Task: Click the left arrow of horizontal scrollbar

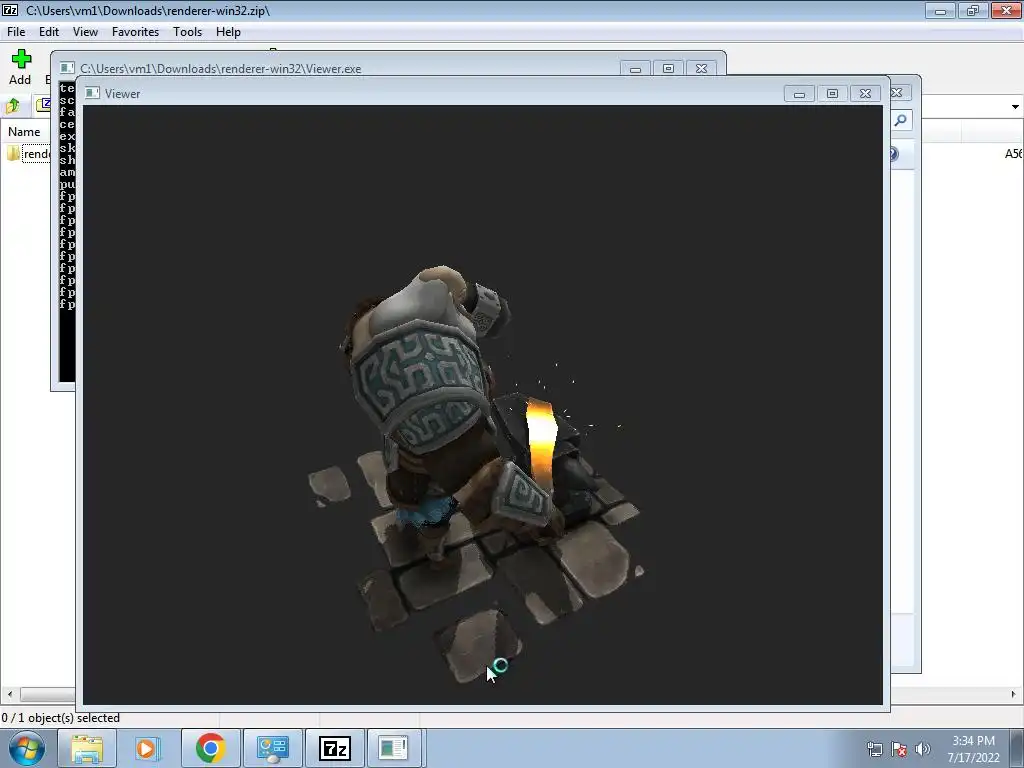Action: [9, 694]
